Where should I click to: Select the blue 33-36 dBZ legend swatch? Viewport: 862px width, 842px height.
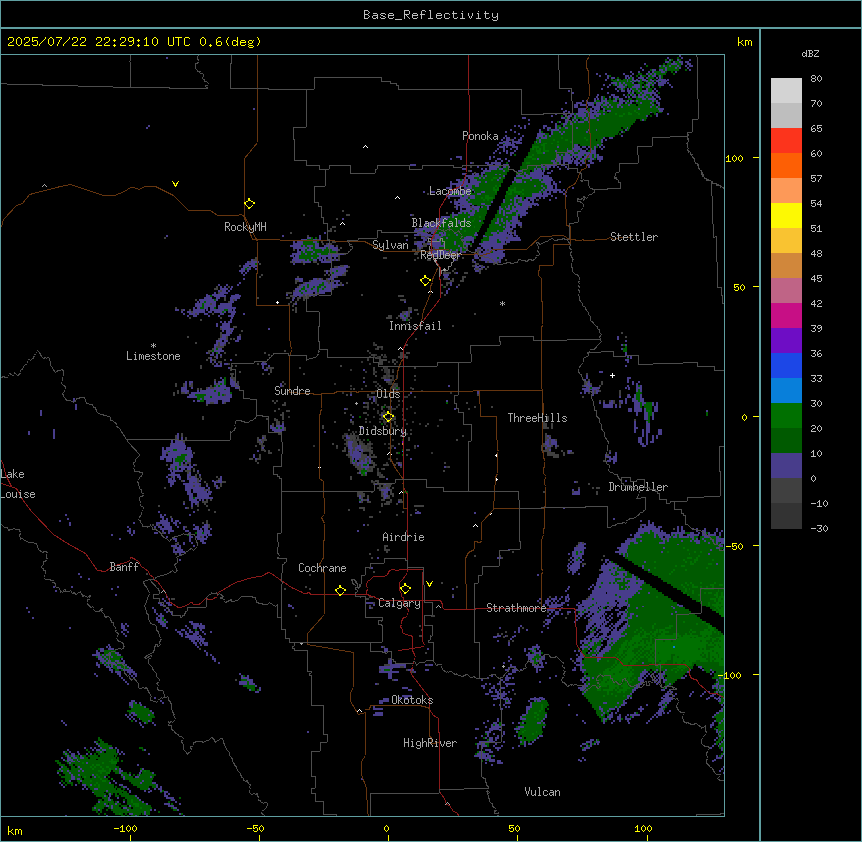786,365
